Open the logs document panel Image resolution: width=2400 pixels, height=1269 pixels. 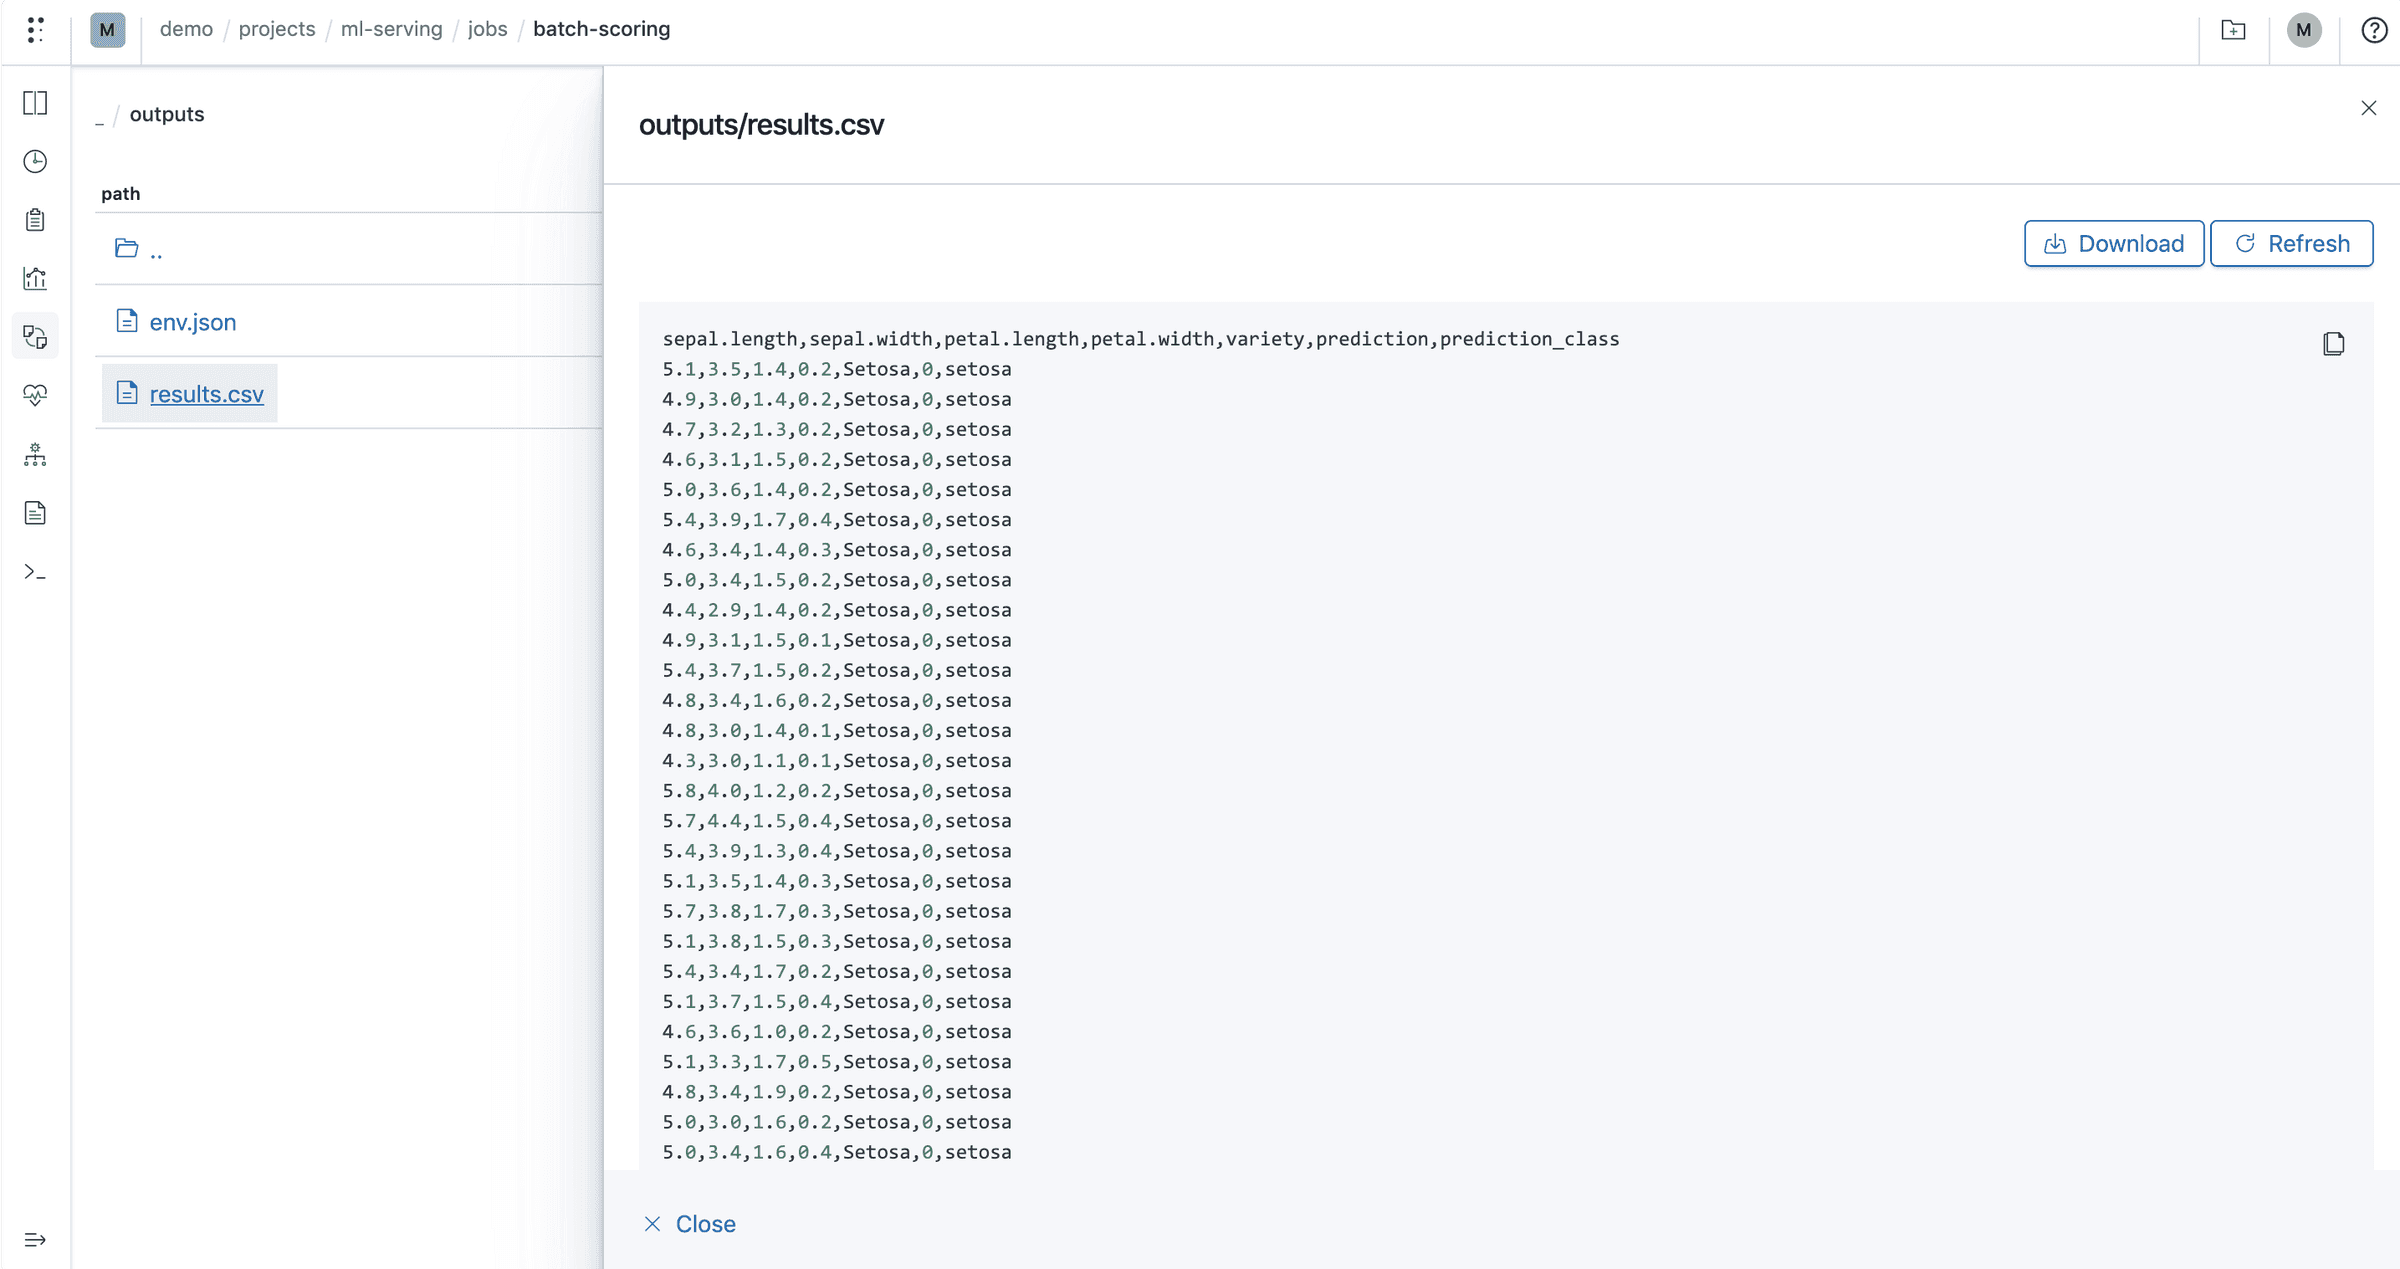coord(35,512)
